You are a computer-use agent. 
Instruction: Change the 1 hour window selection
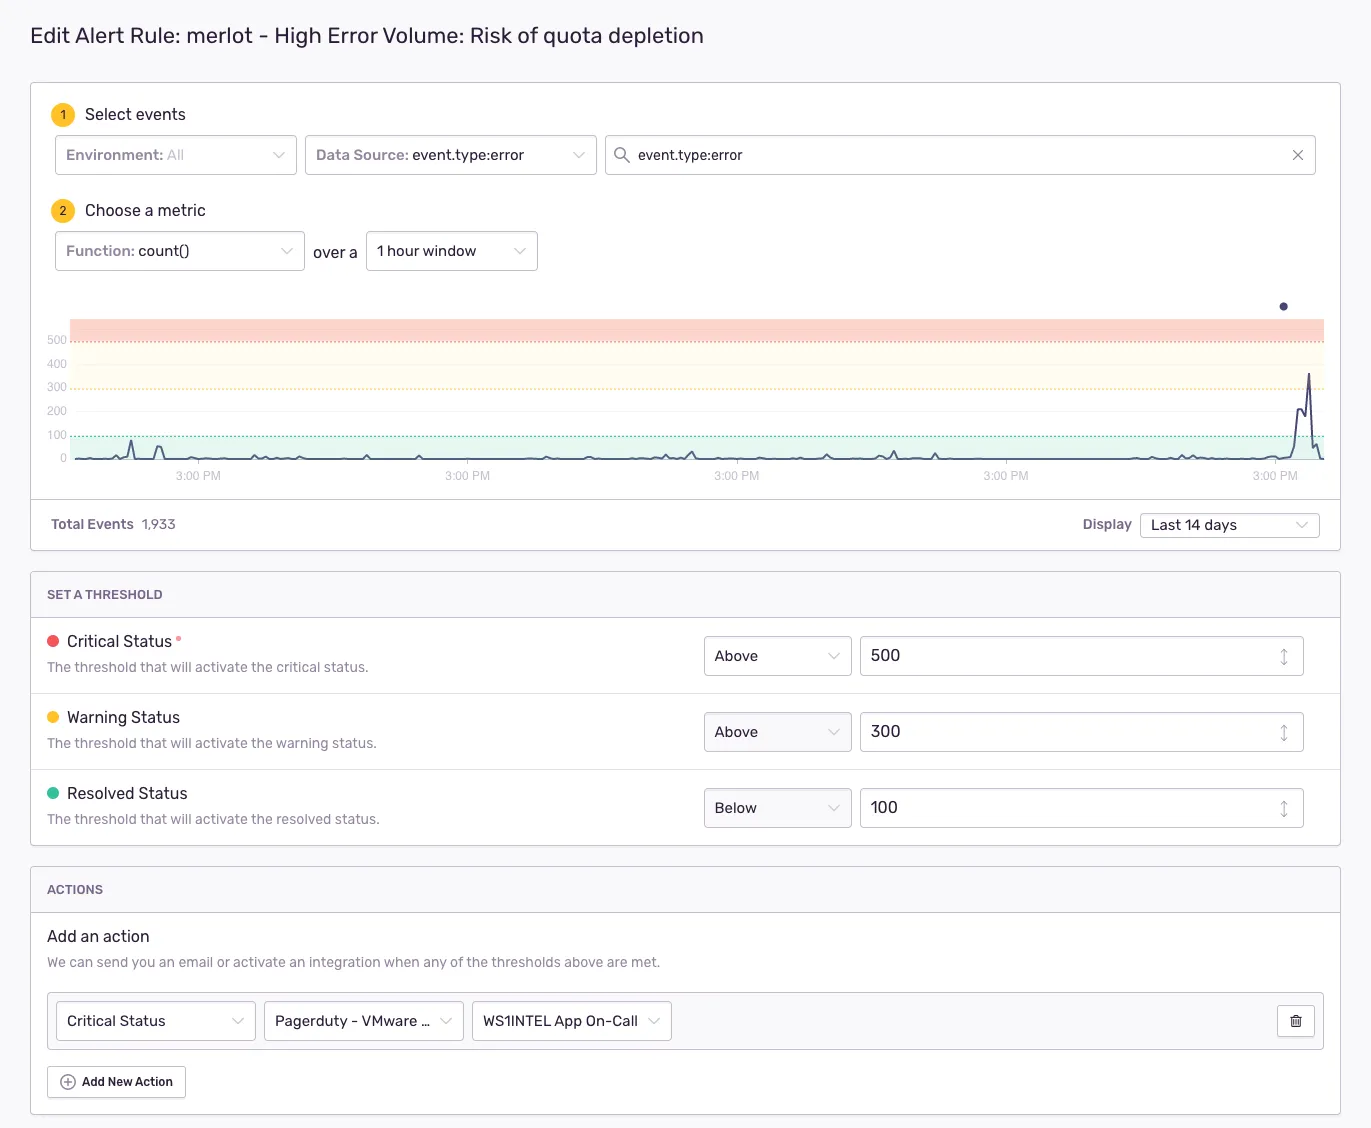click(451, 251)
